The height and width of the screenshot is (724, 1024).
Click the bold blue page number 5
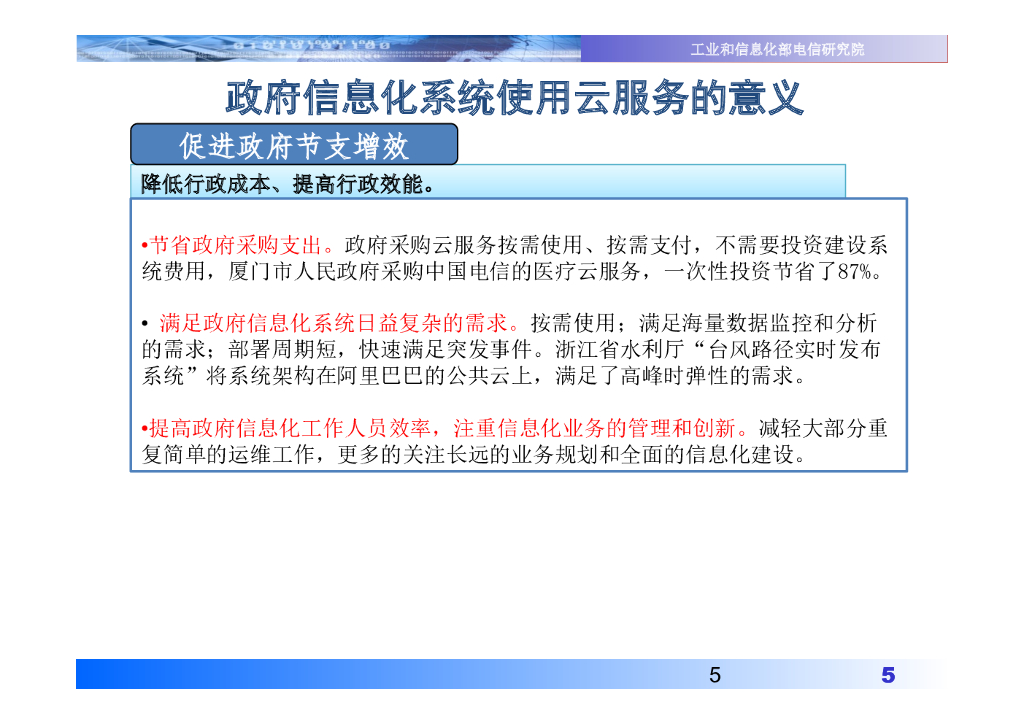click(x=888, y=675)
